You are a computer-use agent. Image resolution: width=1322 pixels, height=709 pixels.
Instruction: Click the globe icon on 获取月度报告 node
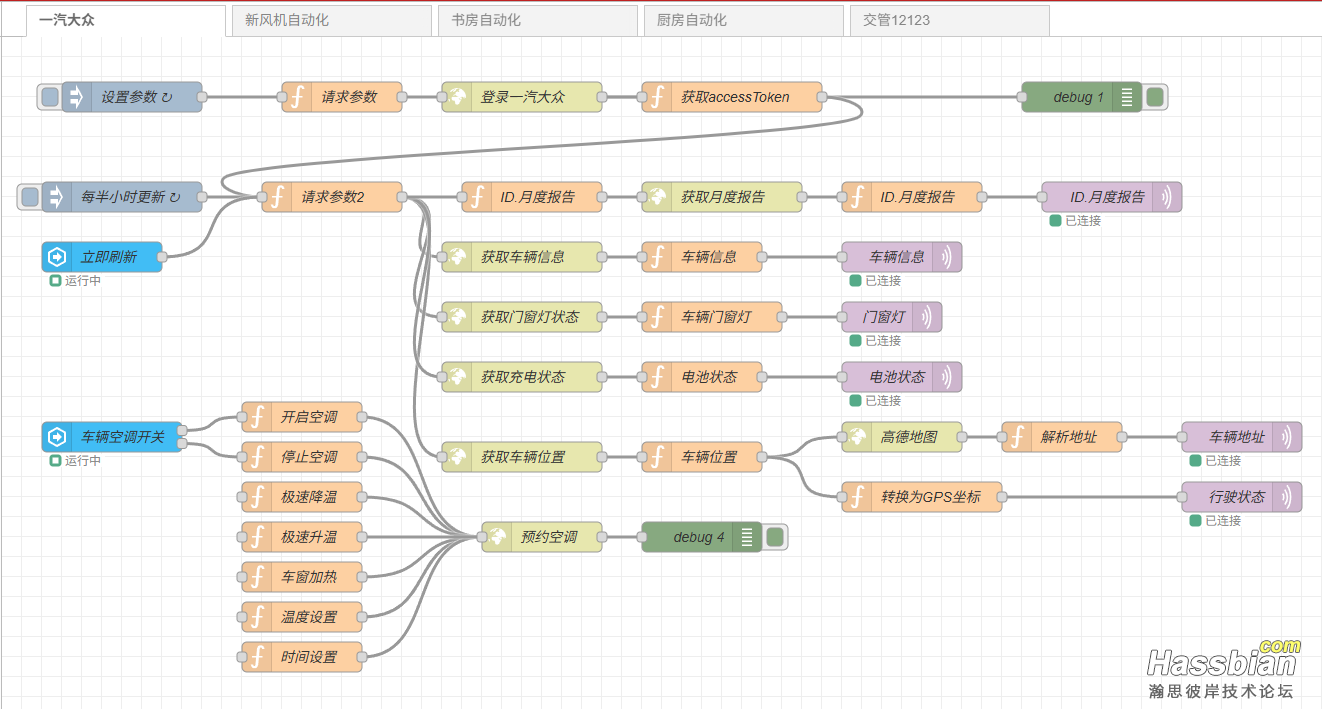(657, 197)
